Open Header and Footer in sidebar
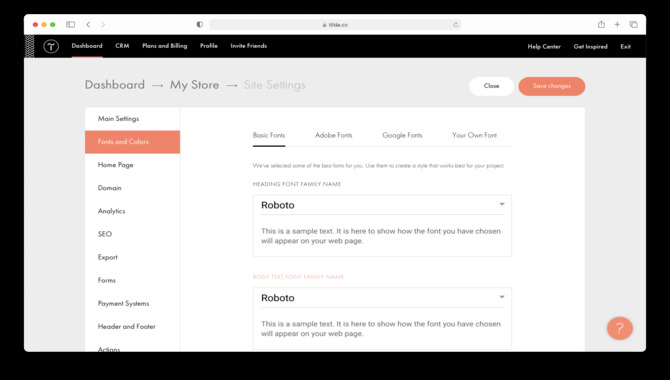 132,327
